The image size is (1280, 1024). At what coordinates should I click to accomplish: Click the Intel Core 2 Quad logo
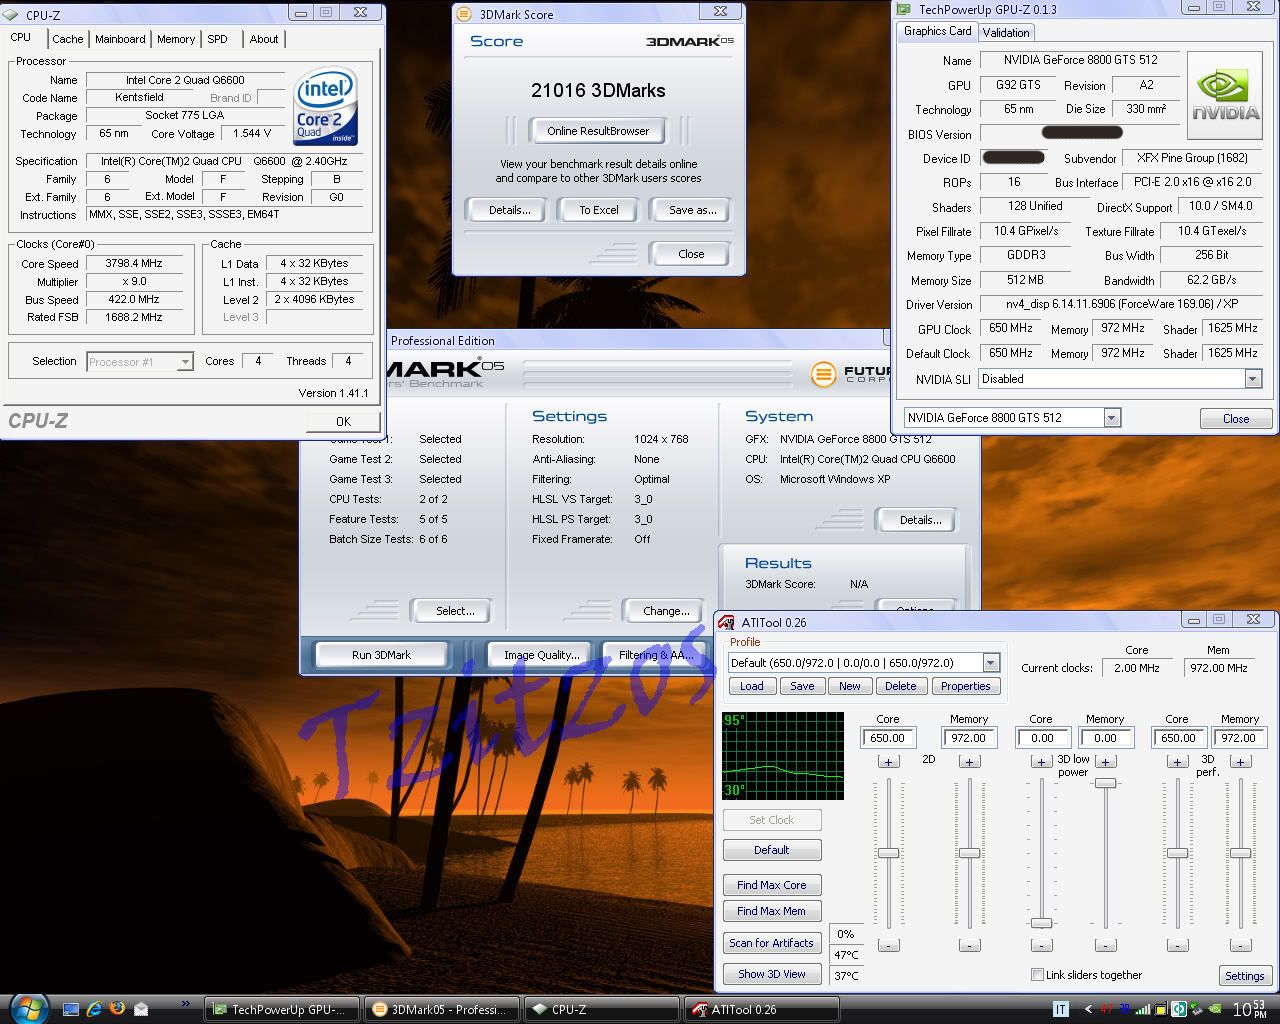pyautogui.click(x=326, y=107)
